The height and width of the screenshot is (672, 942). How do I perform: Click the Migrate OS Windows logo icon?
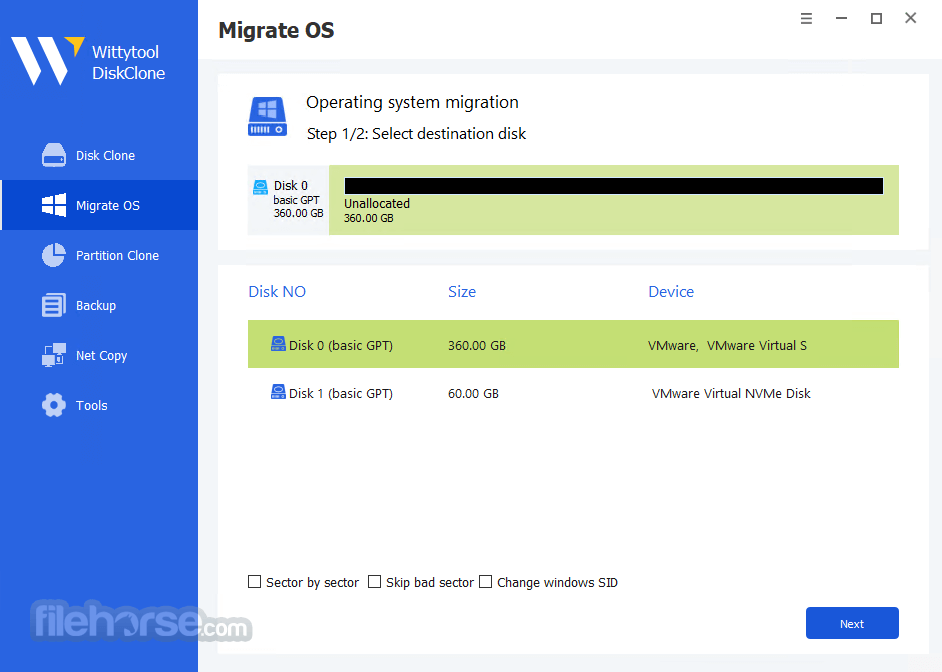tap(53, 205)
